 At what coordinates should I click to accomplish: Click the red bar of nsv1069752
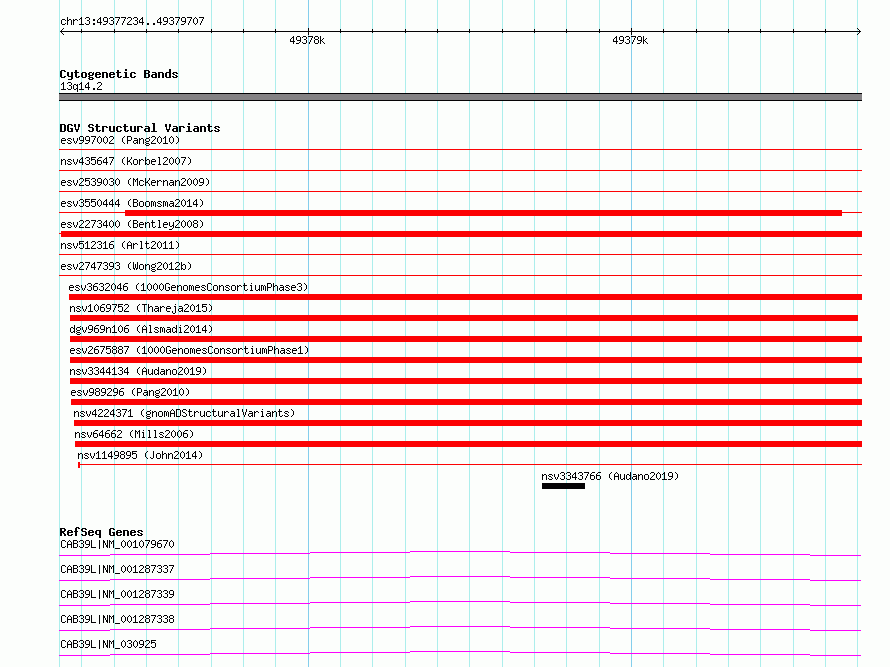point(464,318)
